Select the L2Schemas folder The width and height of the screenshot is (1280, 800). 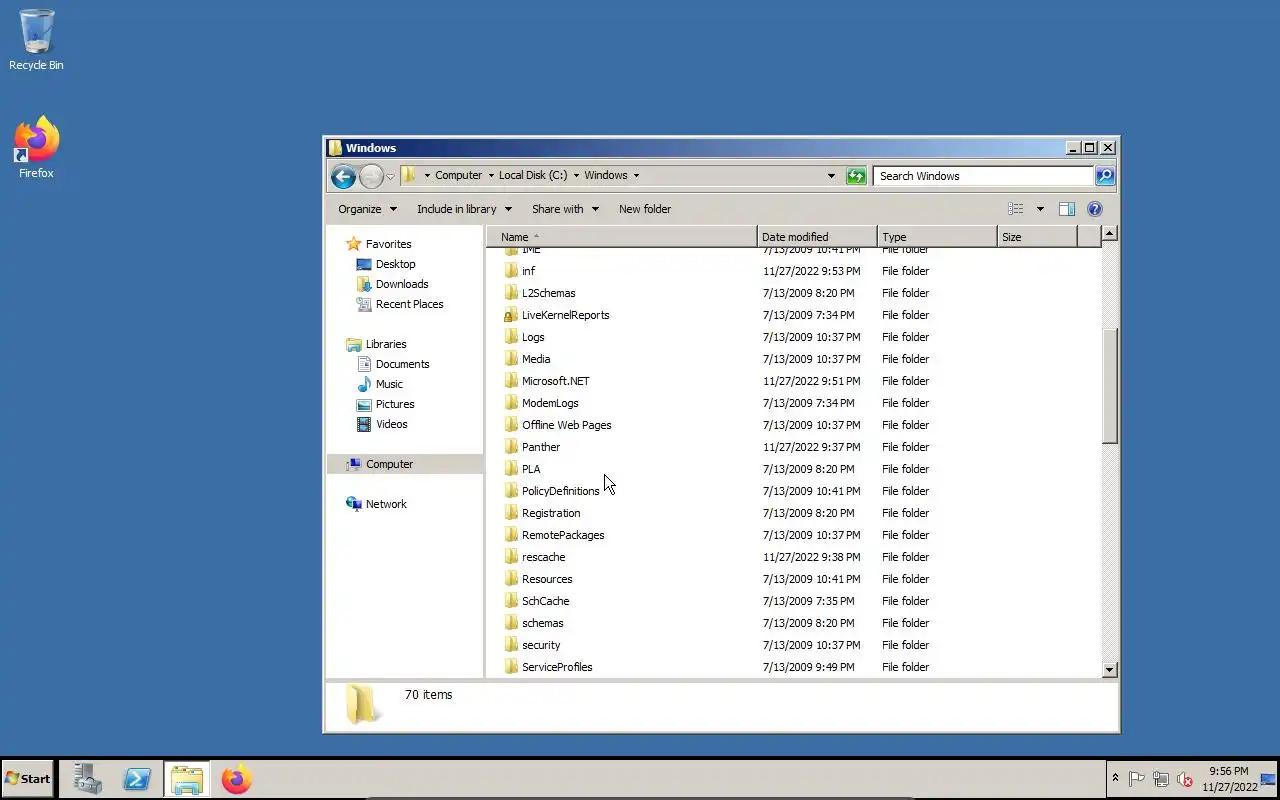[x=548, y=293]
